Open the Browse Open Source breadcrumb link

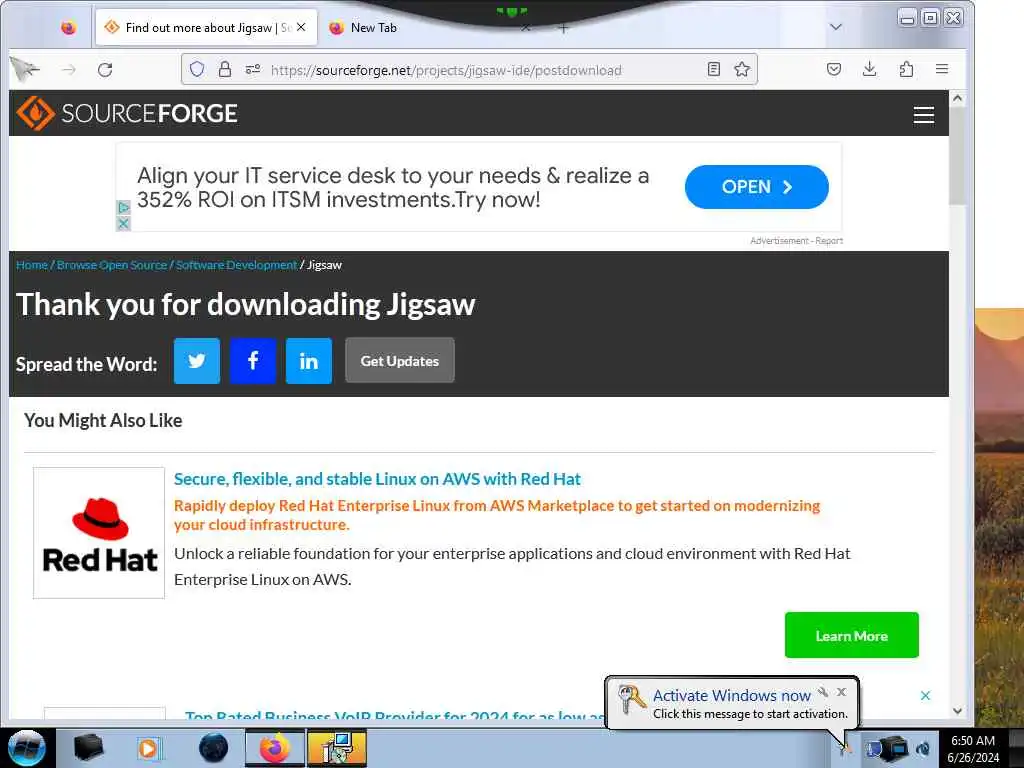pyautogui.click(x=112, y=265)
